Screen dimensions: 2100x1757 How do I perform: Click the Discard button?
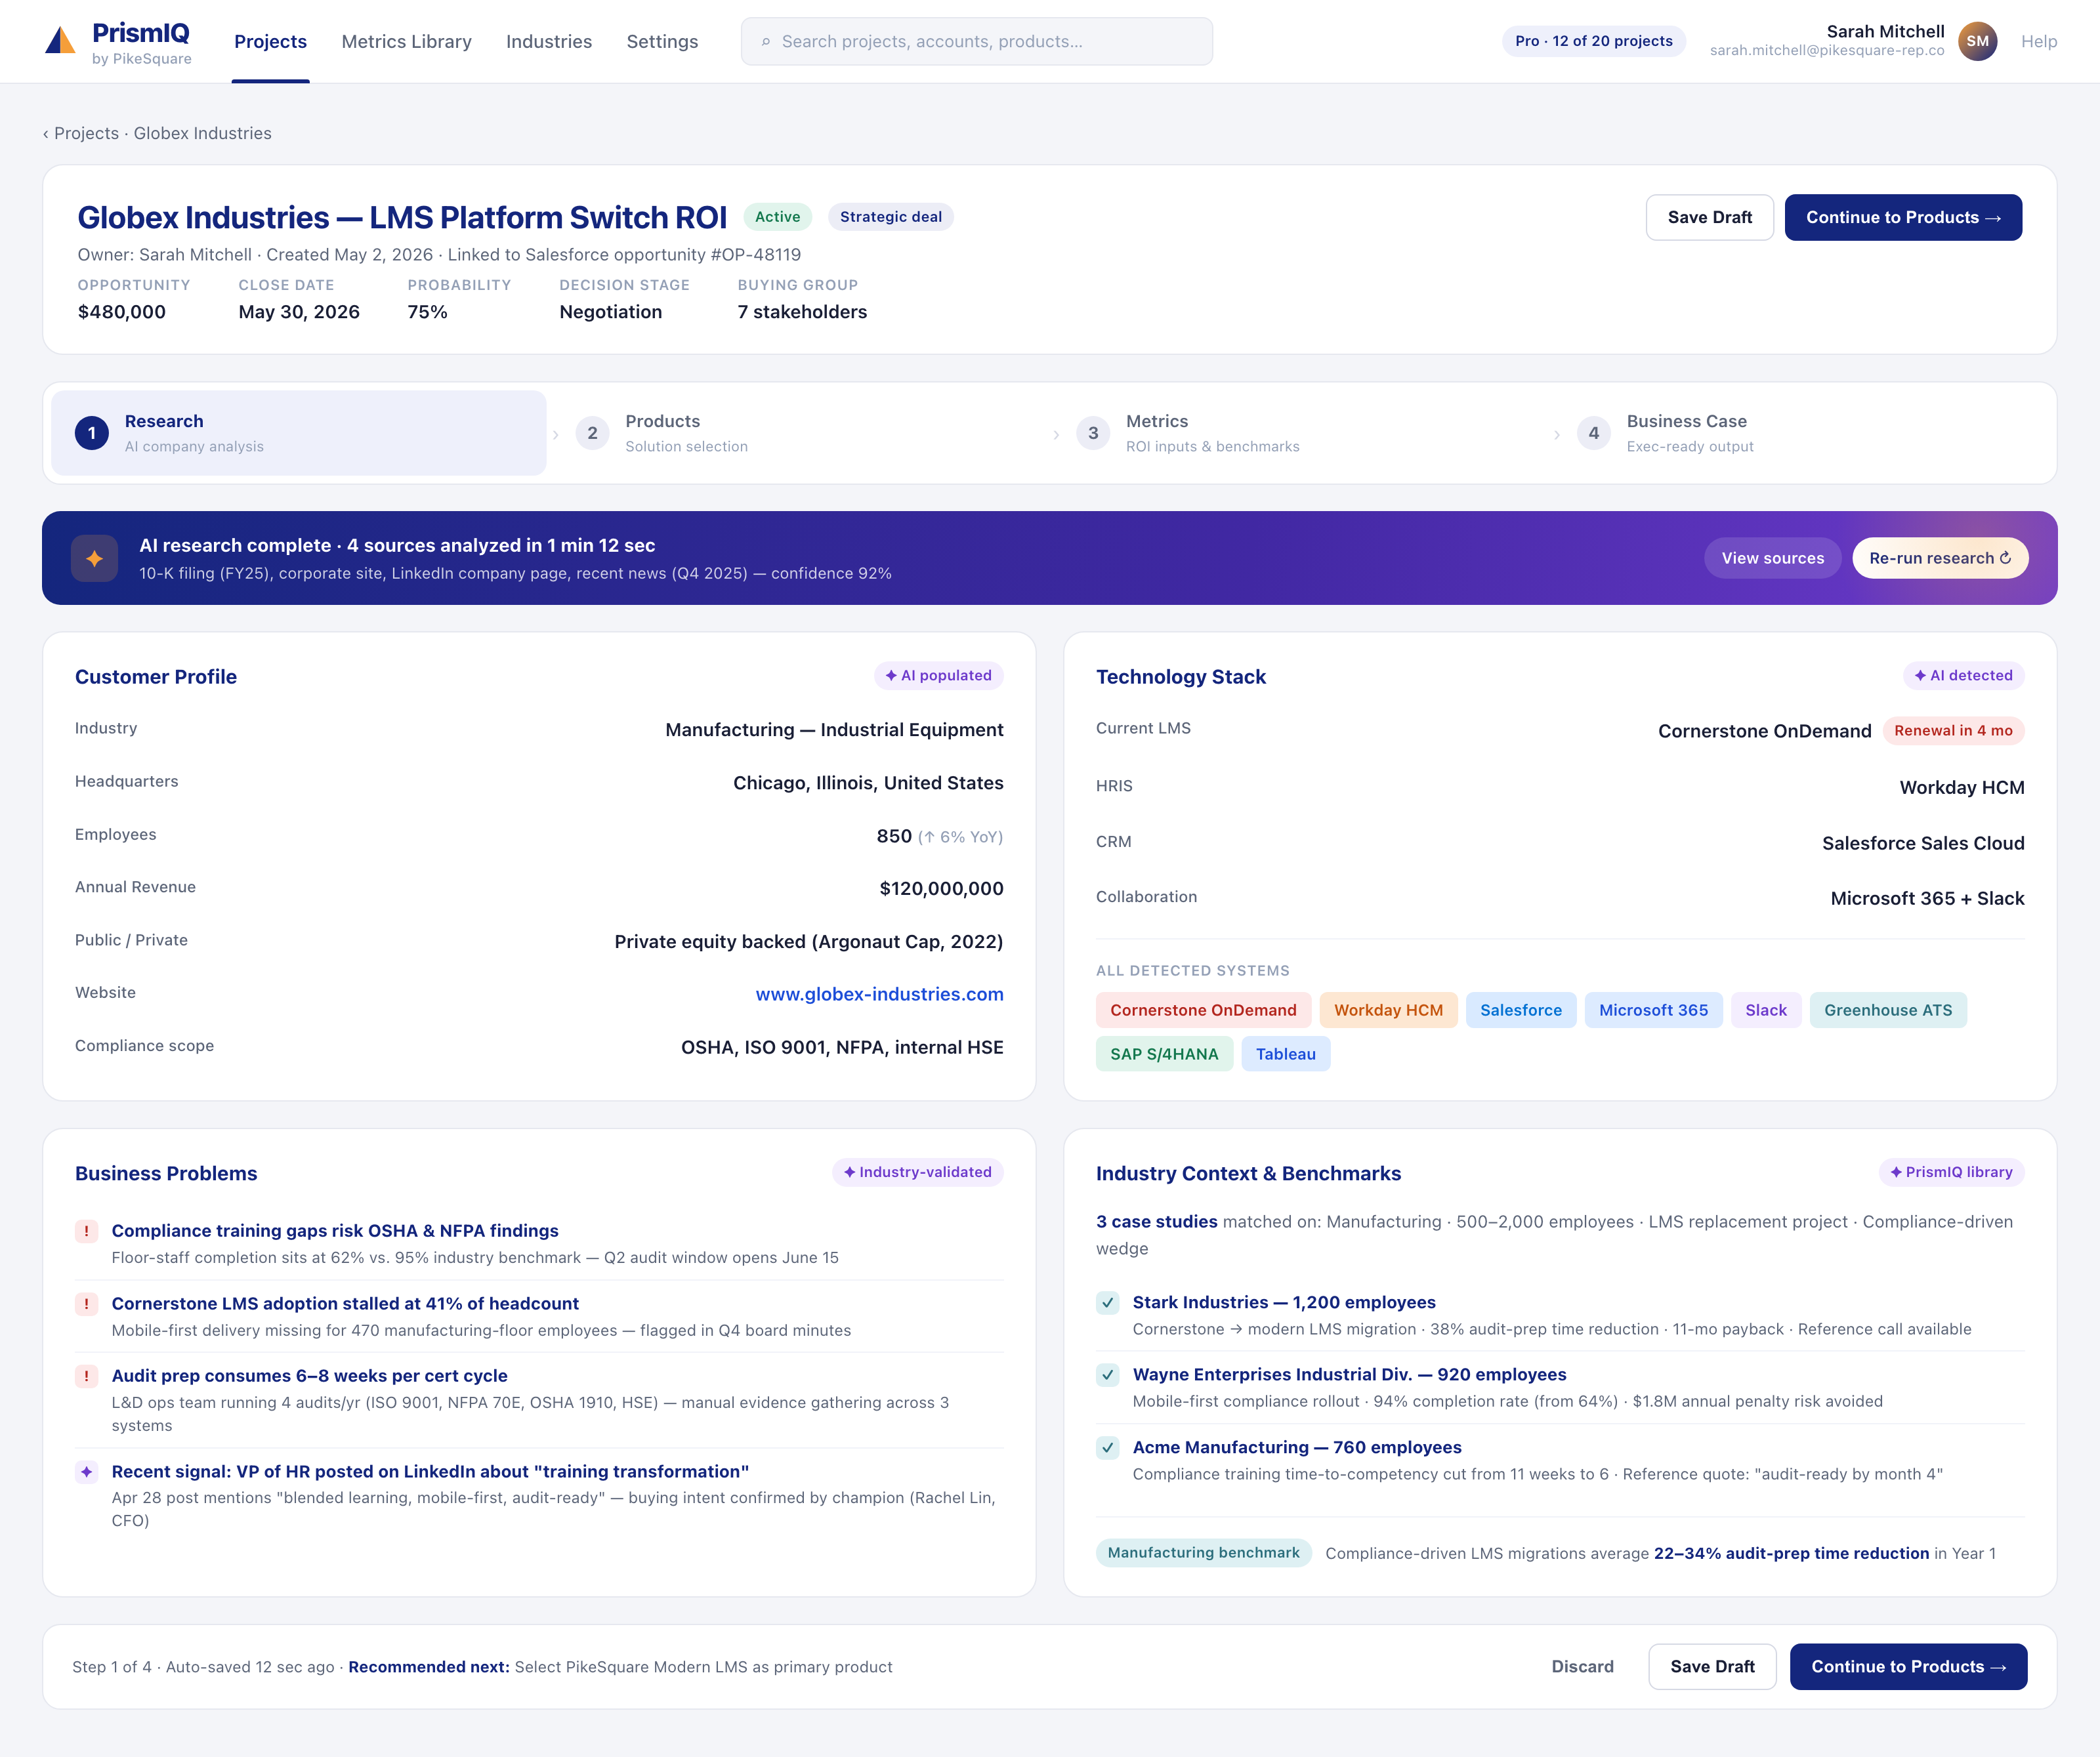tap(1582, 1667)
